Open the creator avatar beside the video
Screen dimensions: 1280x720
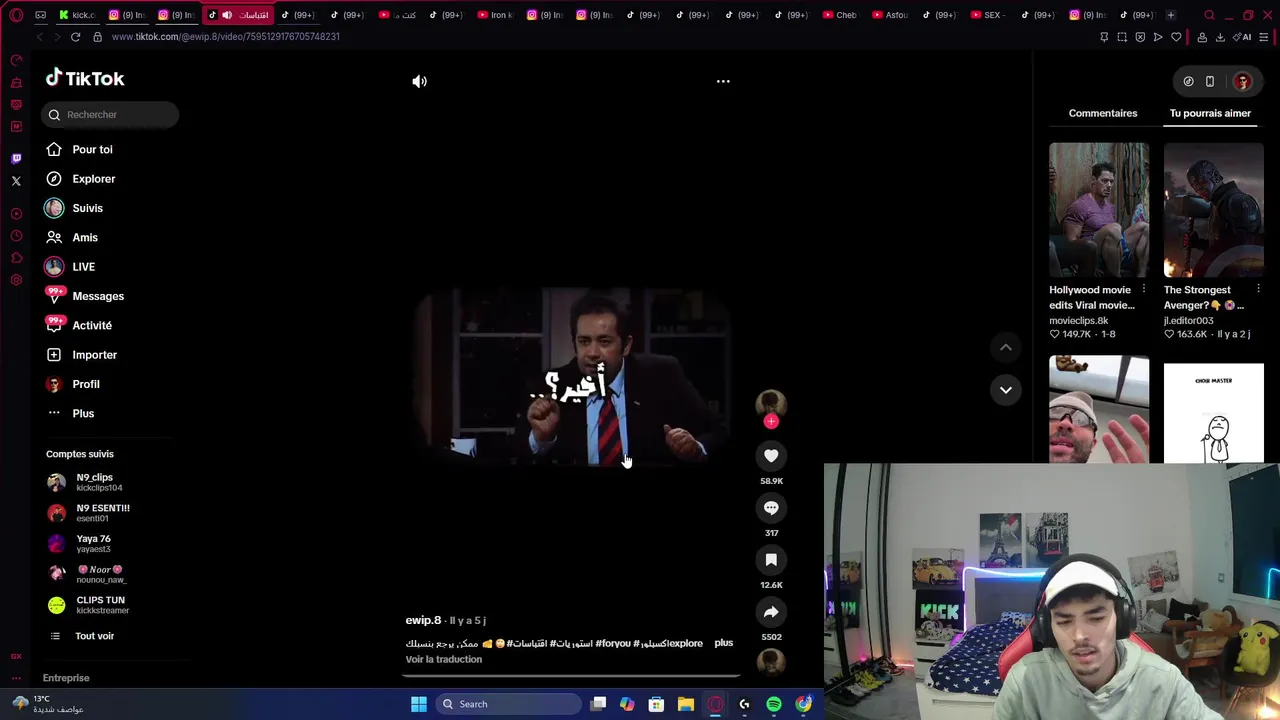771,403
